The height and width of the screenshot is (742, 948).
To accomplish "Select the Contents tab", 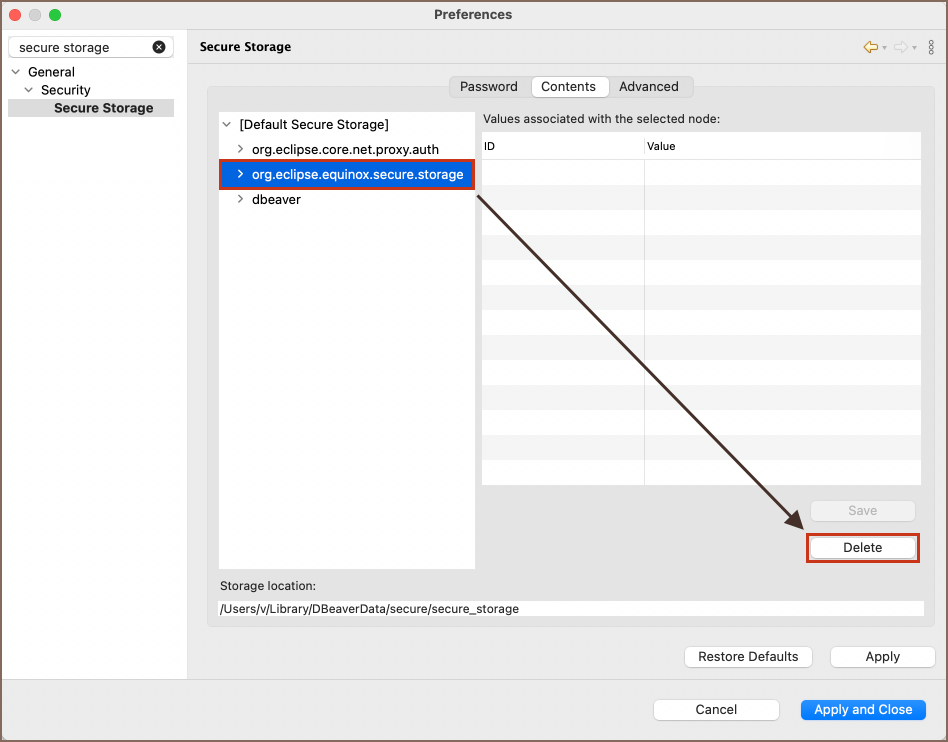I will click(568, 87).
